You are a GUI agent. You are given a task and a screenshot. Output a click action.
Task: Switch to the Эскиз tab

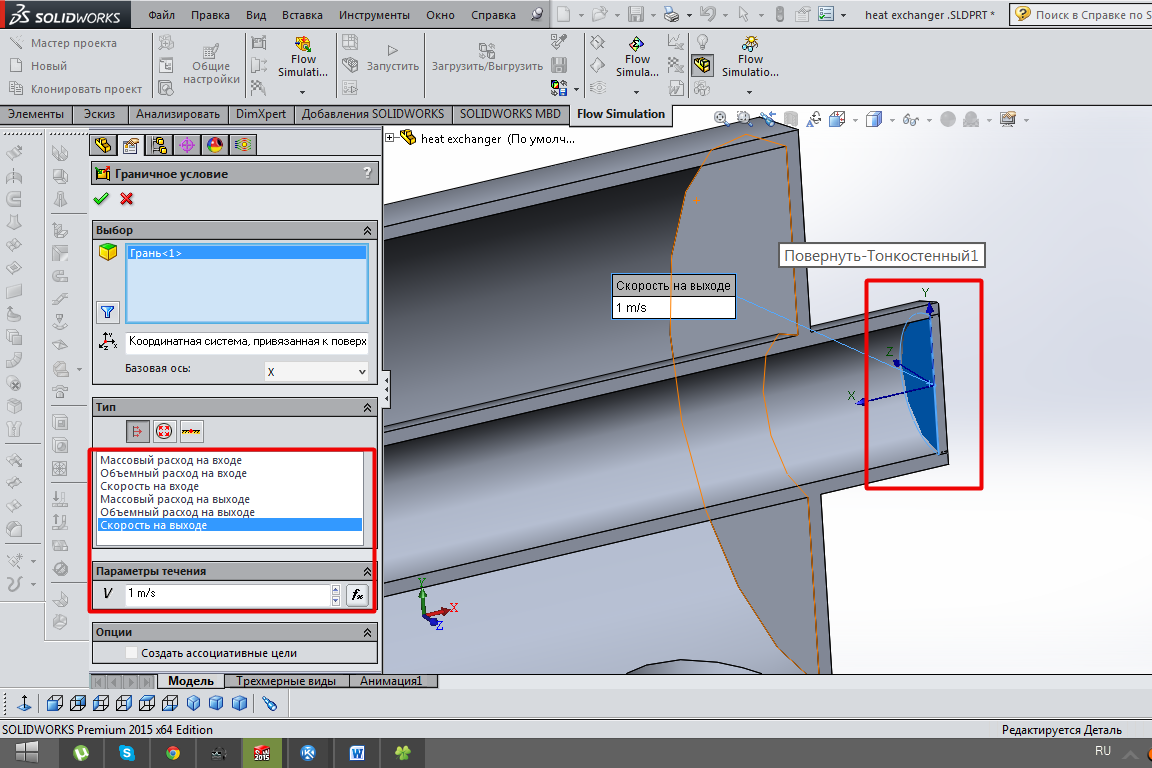(99, 114)
